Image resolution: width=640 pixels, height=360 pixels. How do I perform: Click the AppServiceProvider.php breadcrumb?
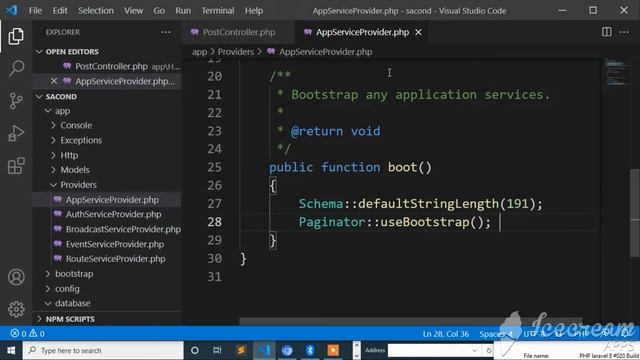tap(325, 52)
